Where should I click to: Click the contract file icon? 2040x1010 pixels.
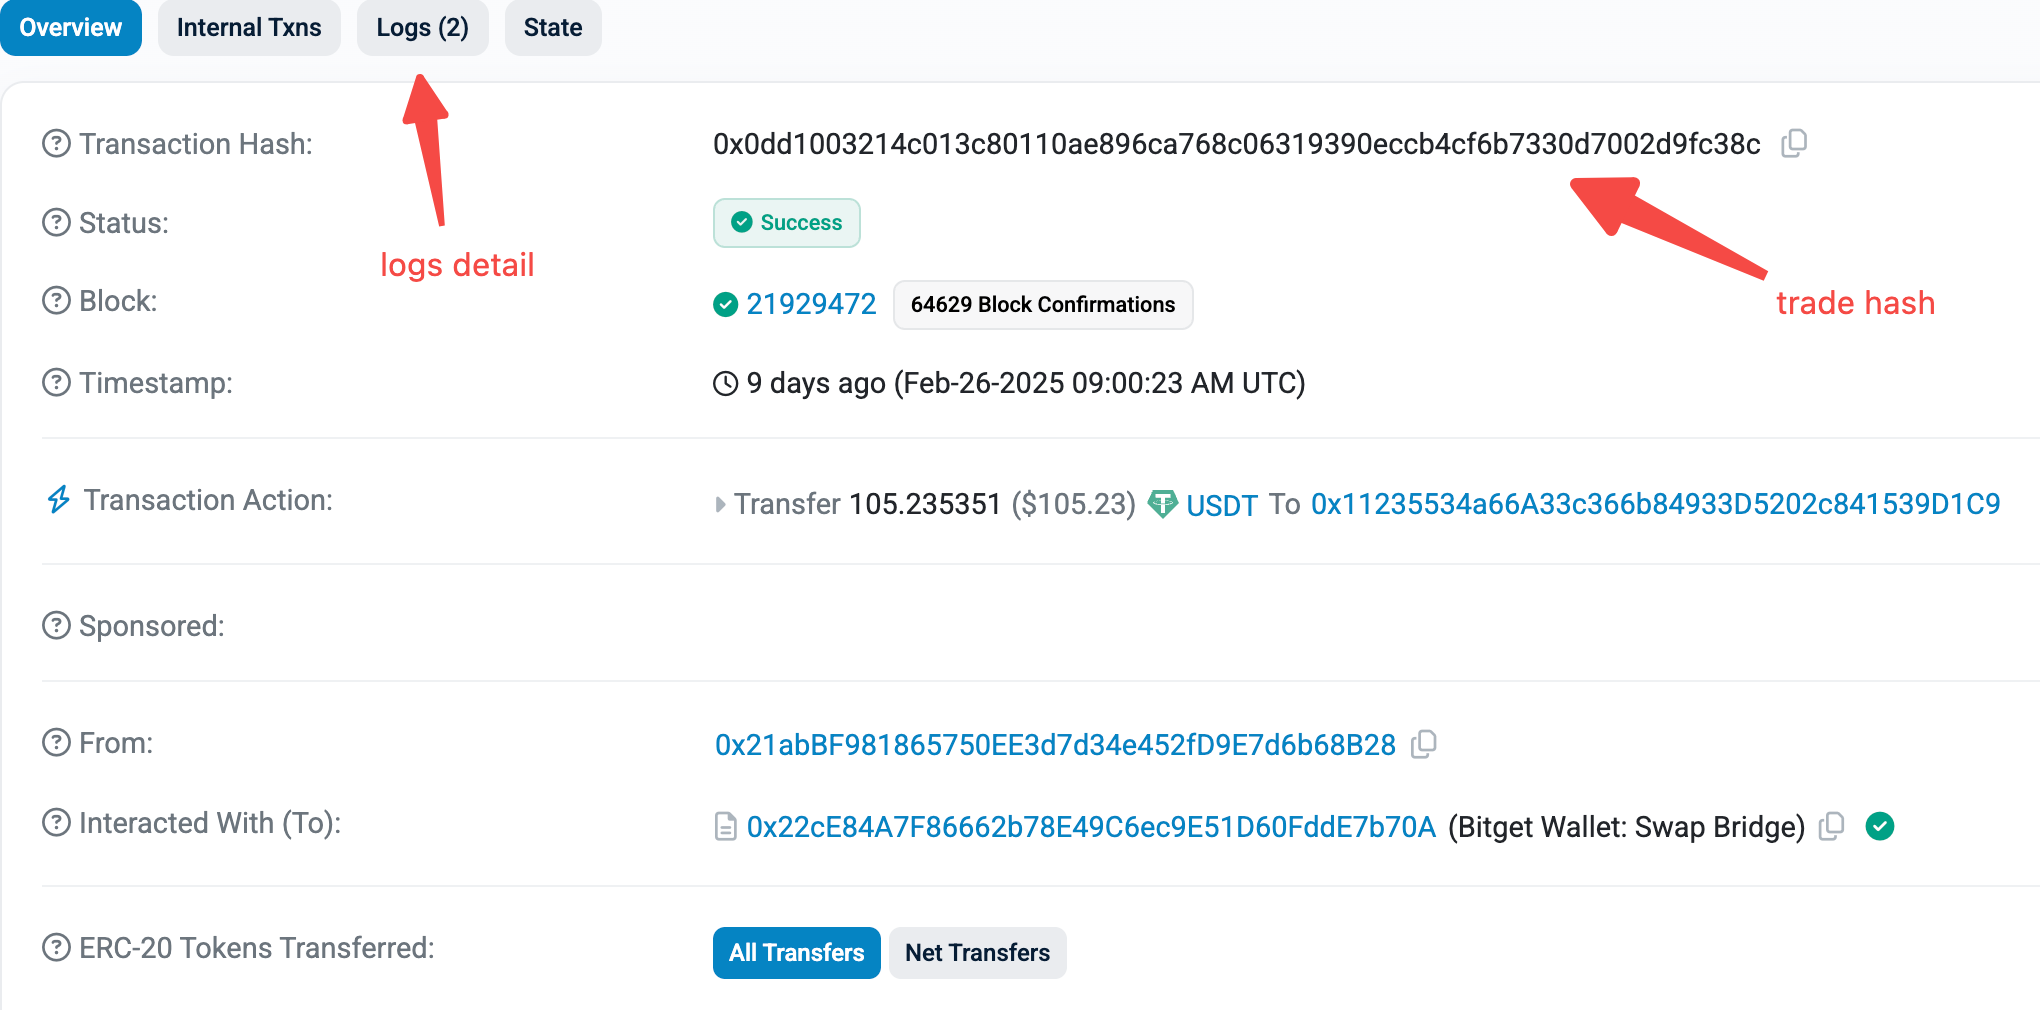point(725,827)
